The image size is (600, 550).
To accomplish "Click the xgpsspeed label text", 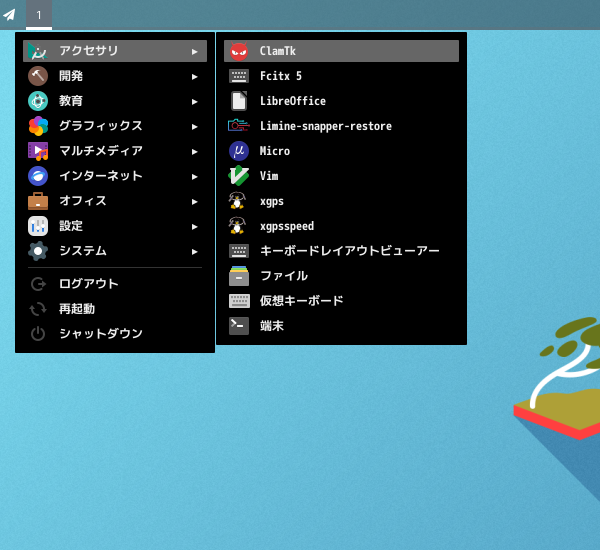I will 287,226.
